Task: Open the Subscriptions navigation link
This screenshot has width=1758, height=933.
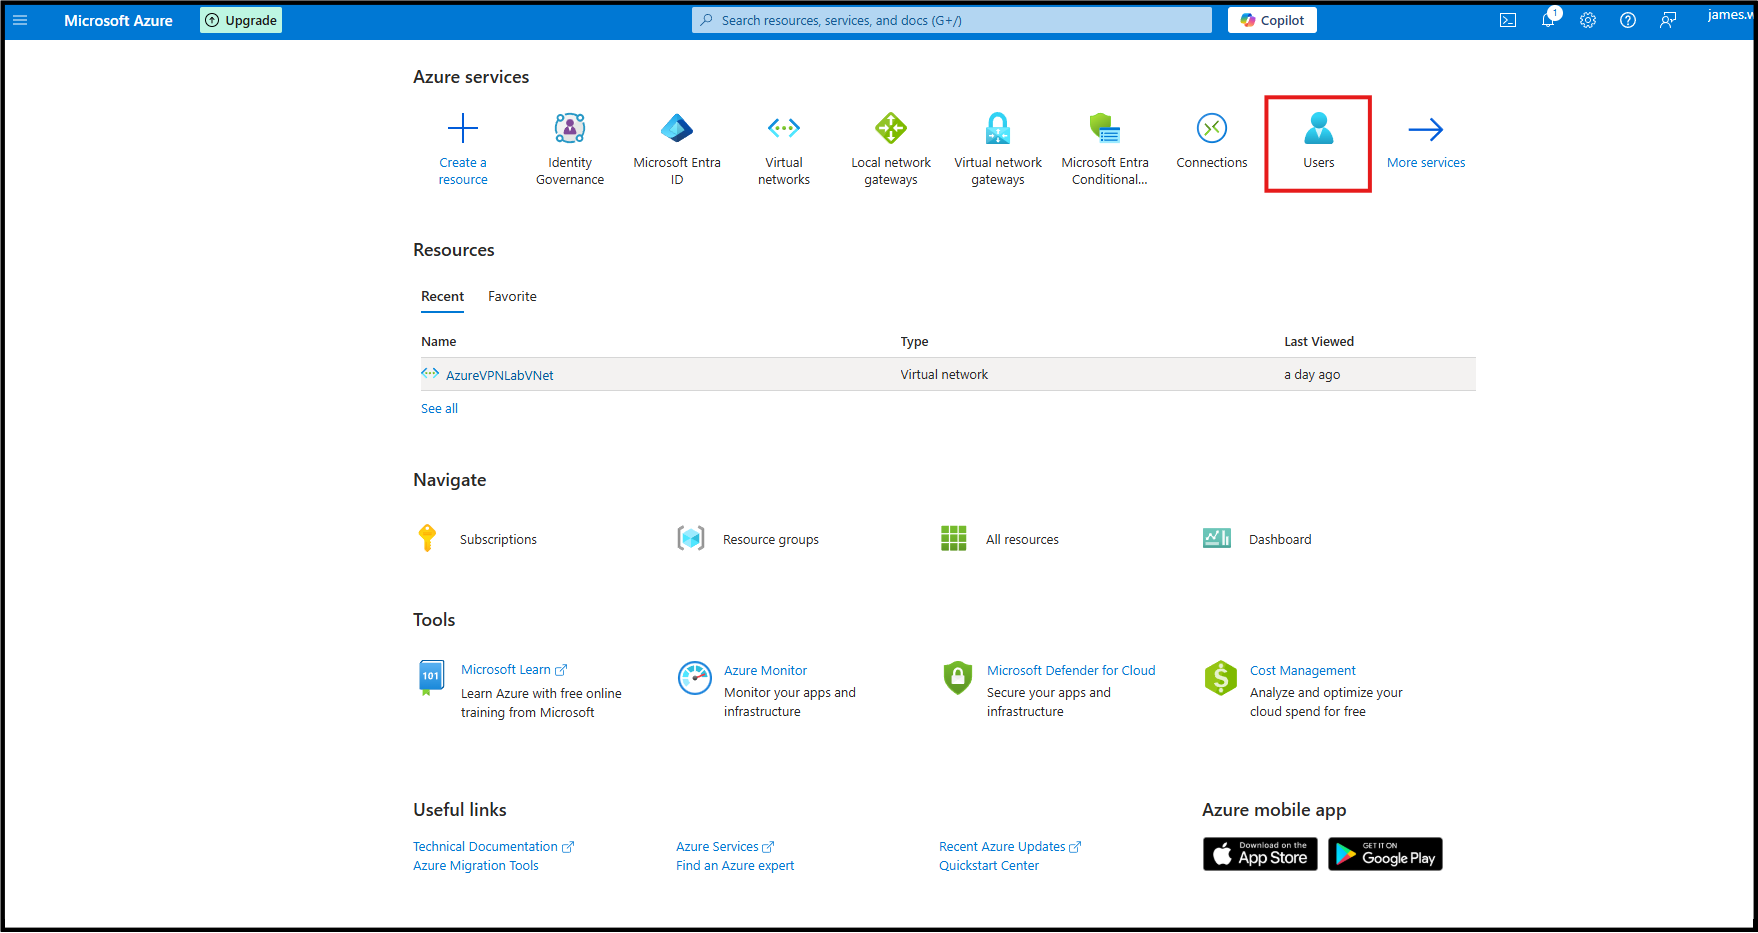Action: (498, 539)
